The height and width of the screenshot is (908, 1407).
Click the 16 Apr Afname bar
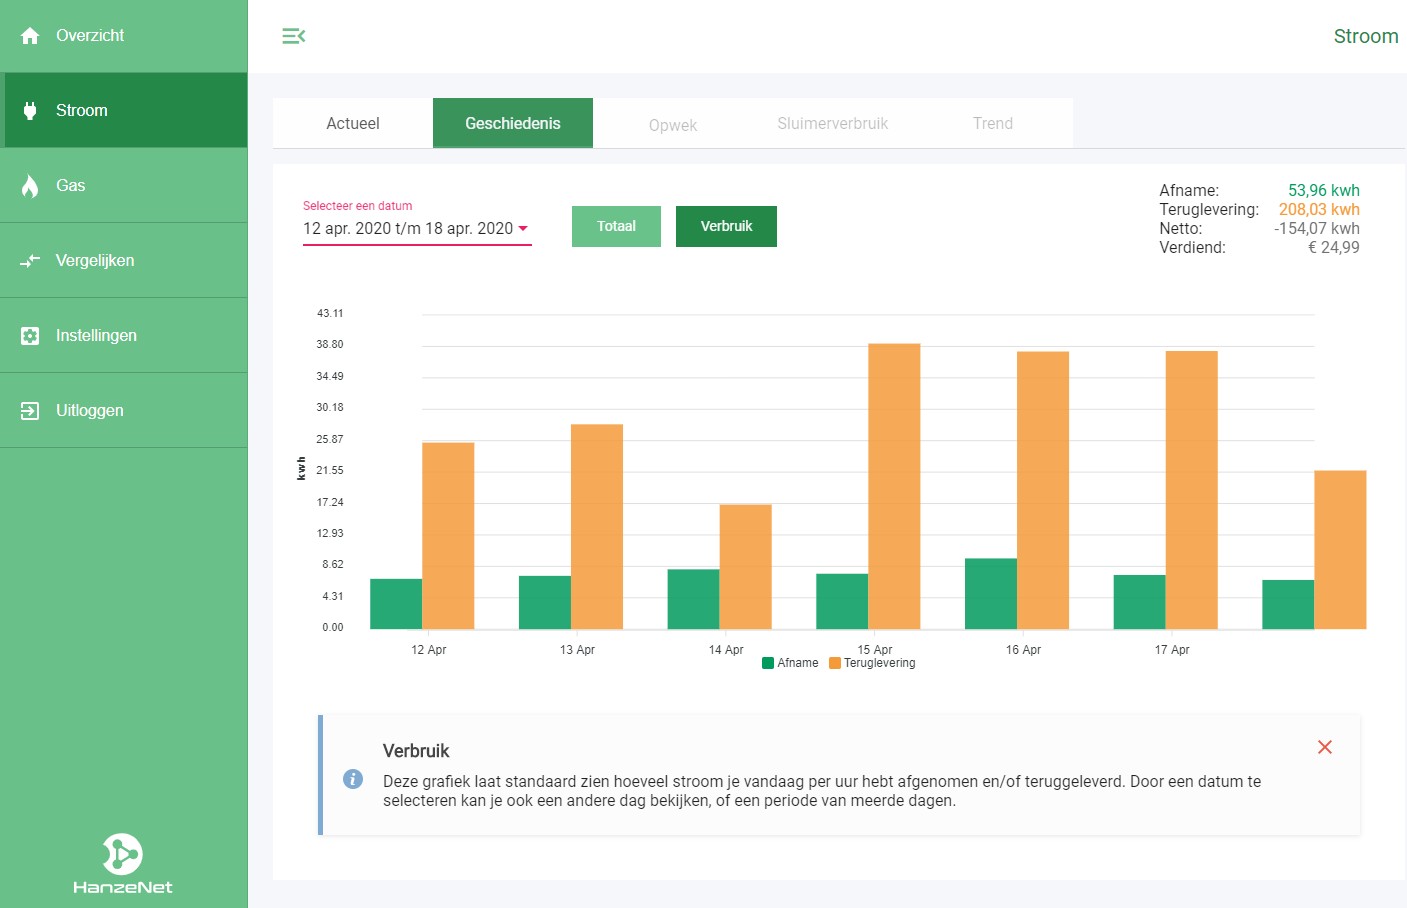[991, 594]
